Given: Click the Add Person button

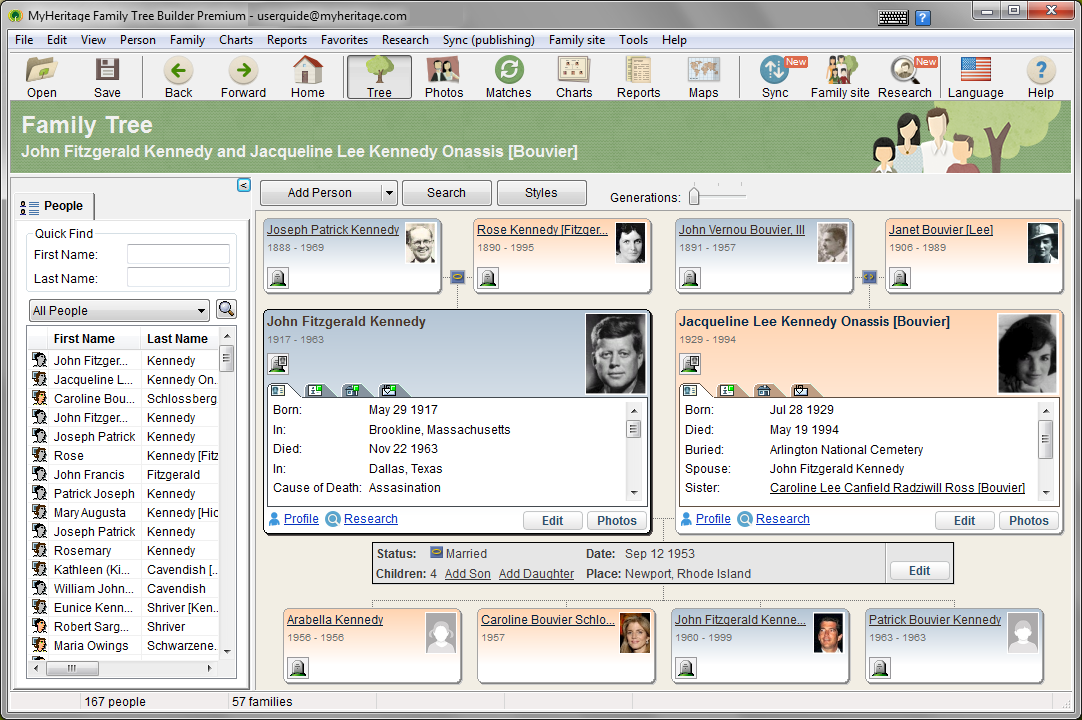Looking at the screenshot, I should pyautogui.click(x=320, y=193).
